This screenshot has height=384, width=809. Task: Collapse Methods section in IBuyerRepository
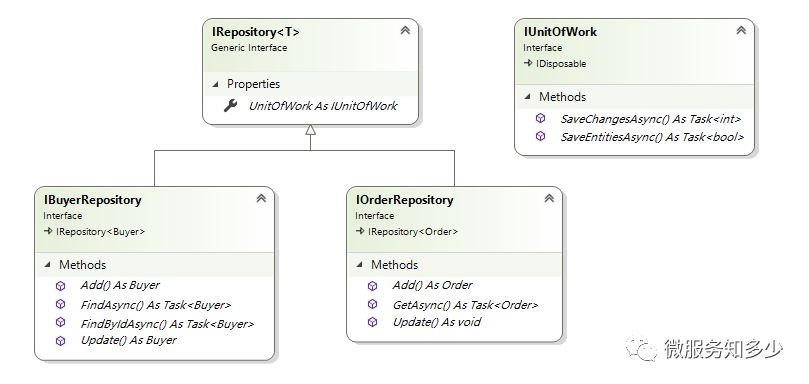click(48, 265)
